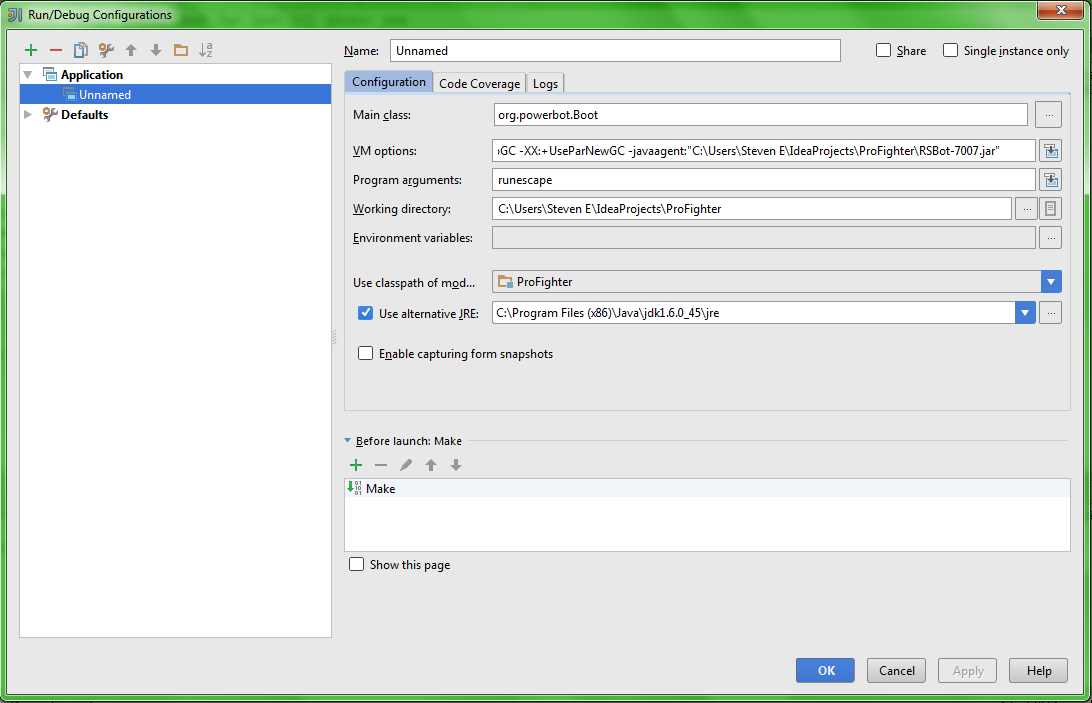Move configuration up in the list
This screenshot has width=1092, height=703.
[131, 49]
